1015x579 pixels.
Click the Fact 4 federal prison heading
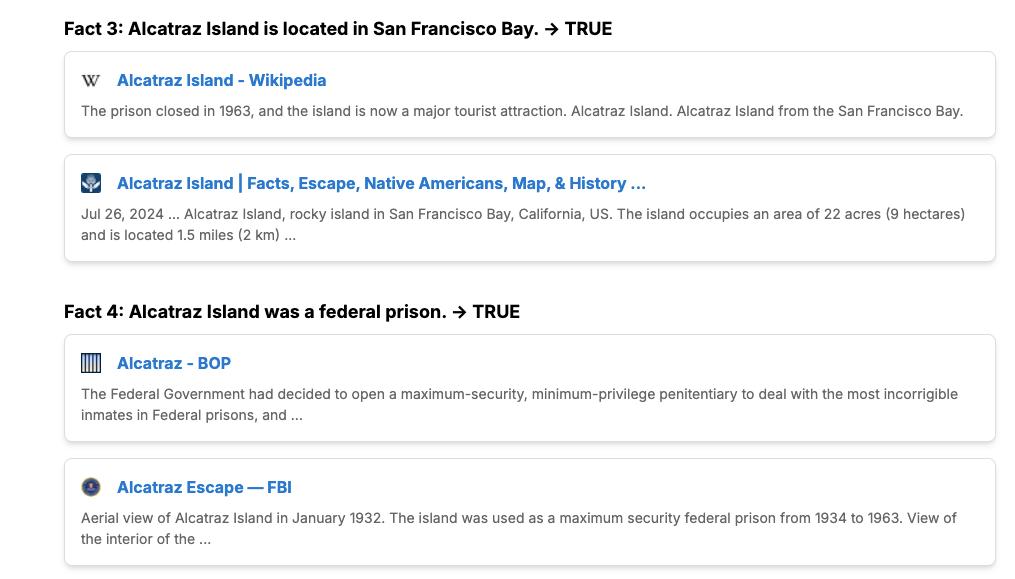click(292, 312)
